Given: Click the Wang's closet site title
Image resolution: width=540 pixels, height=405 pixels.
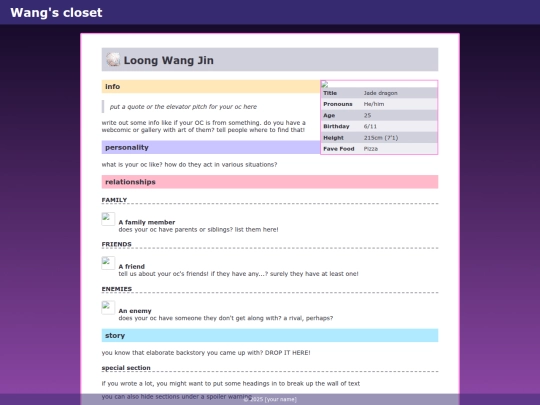Looking at the screenshot, I should tap(56, 12).
